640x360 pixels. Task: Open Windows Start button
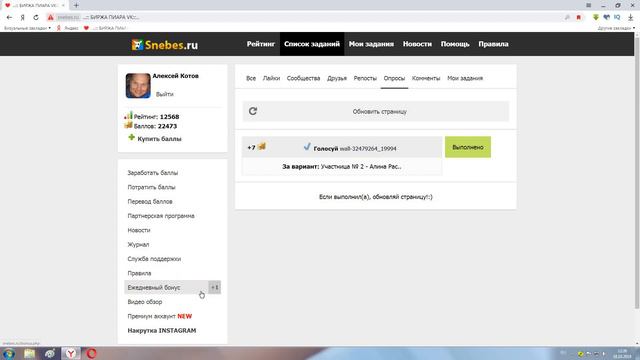9,353
